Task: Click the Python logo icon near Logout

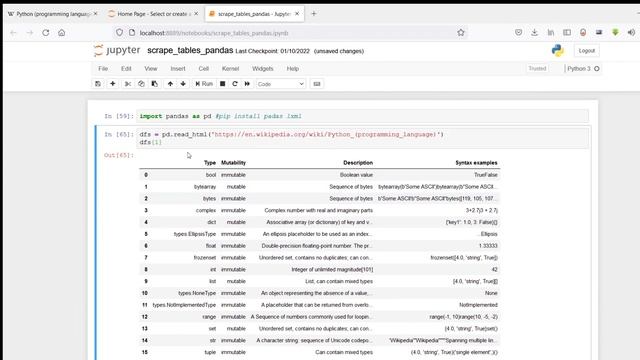Action: click(x=558, y=51)
